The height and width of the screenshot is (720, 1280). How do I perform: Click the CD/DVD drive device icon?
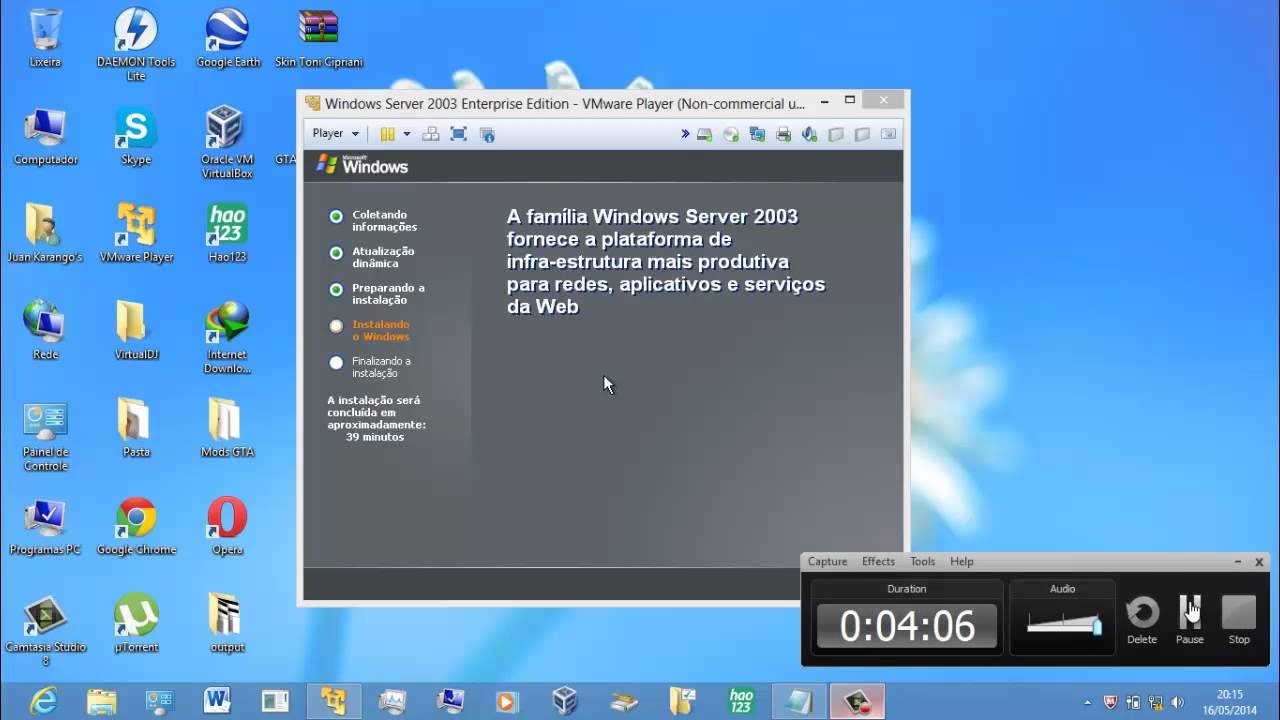(x=731, y=134)
